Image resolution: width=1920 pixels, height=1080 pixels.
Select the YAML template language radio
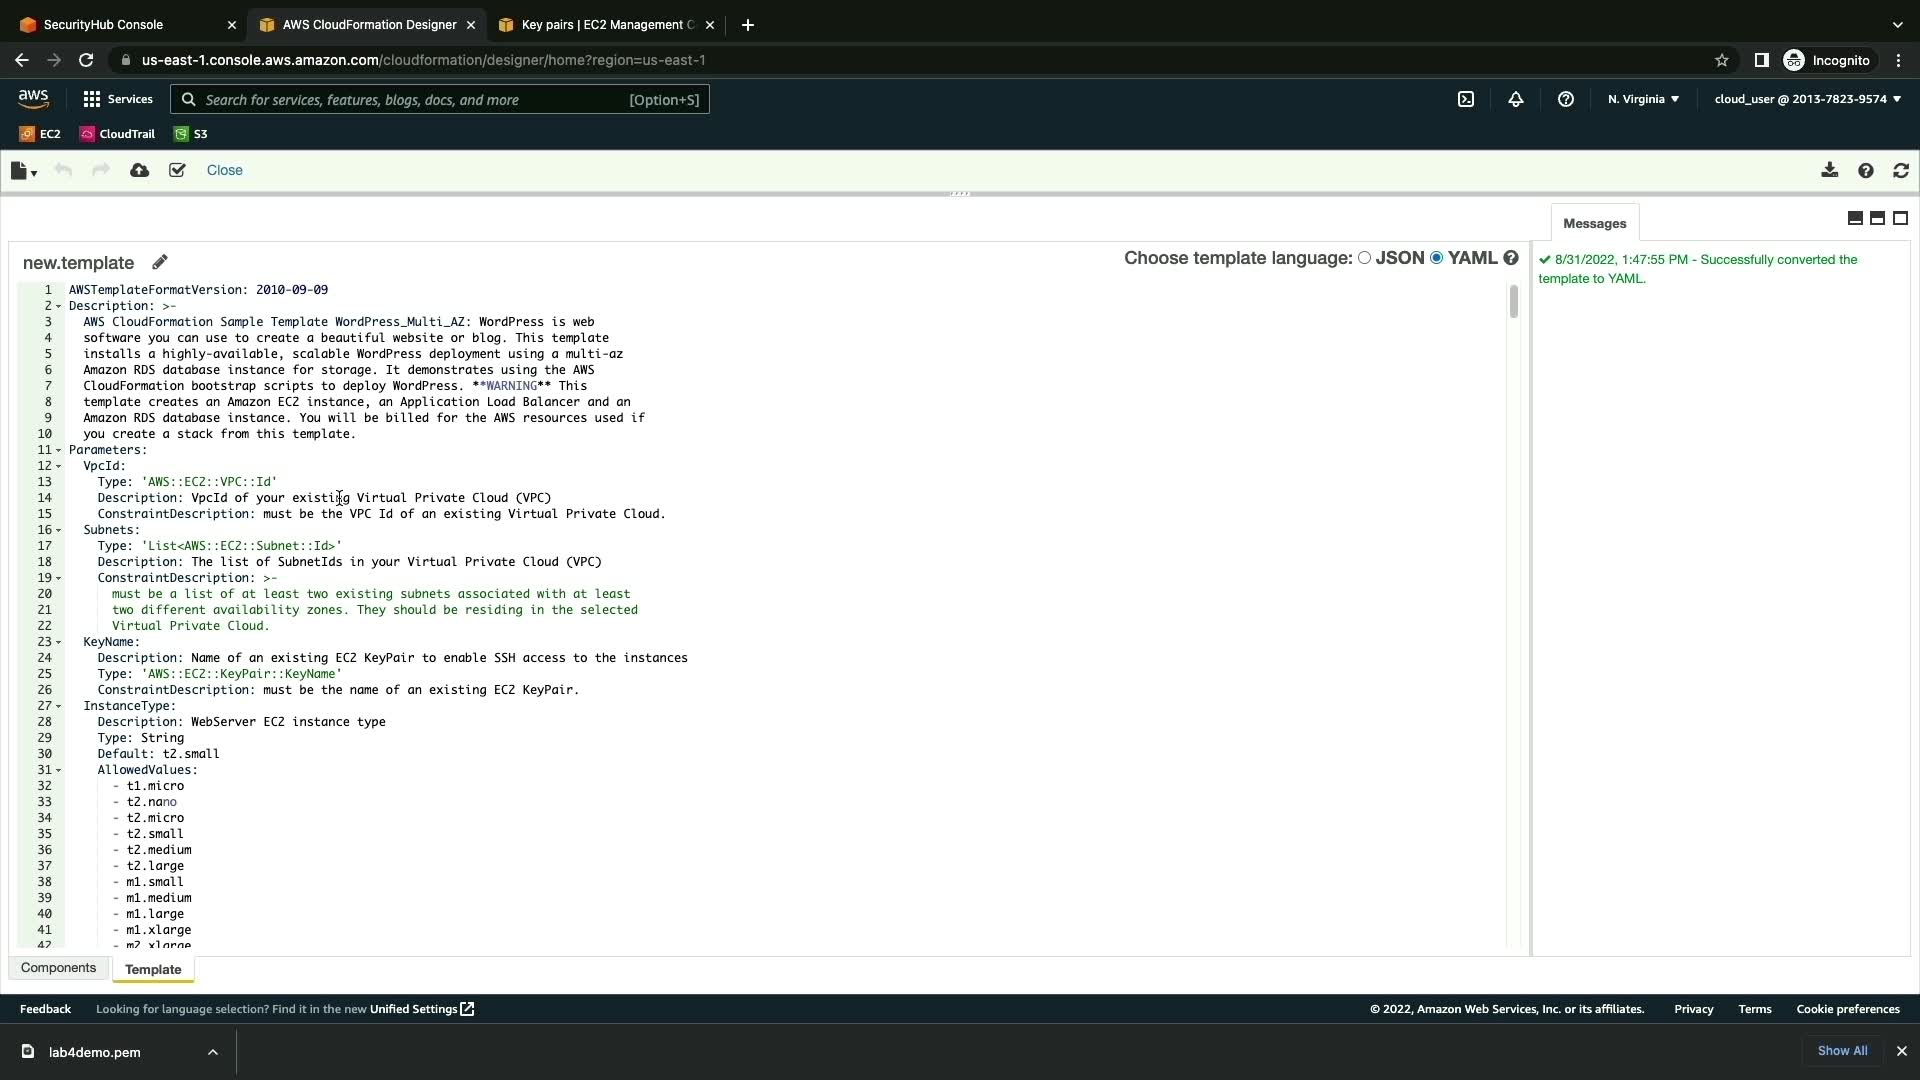pyautogui.click(x=1437, y=258)
